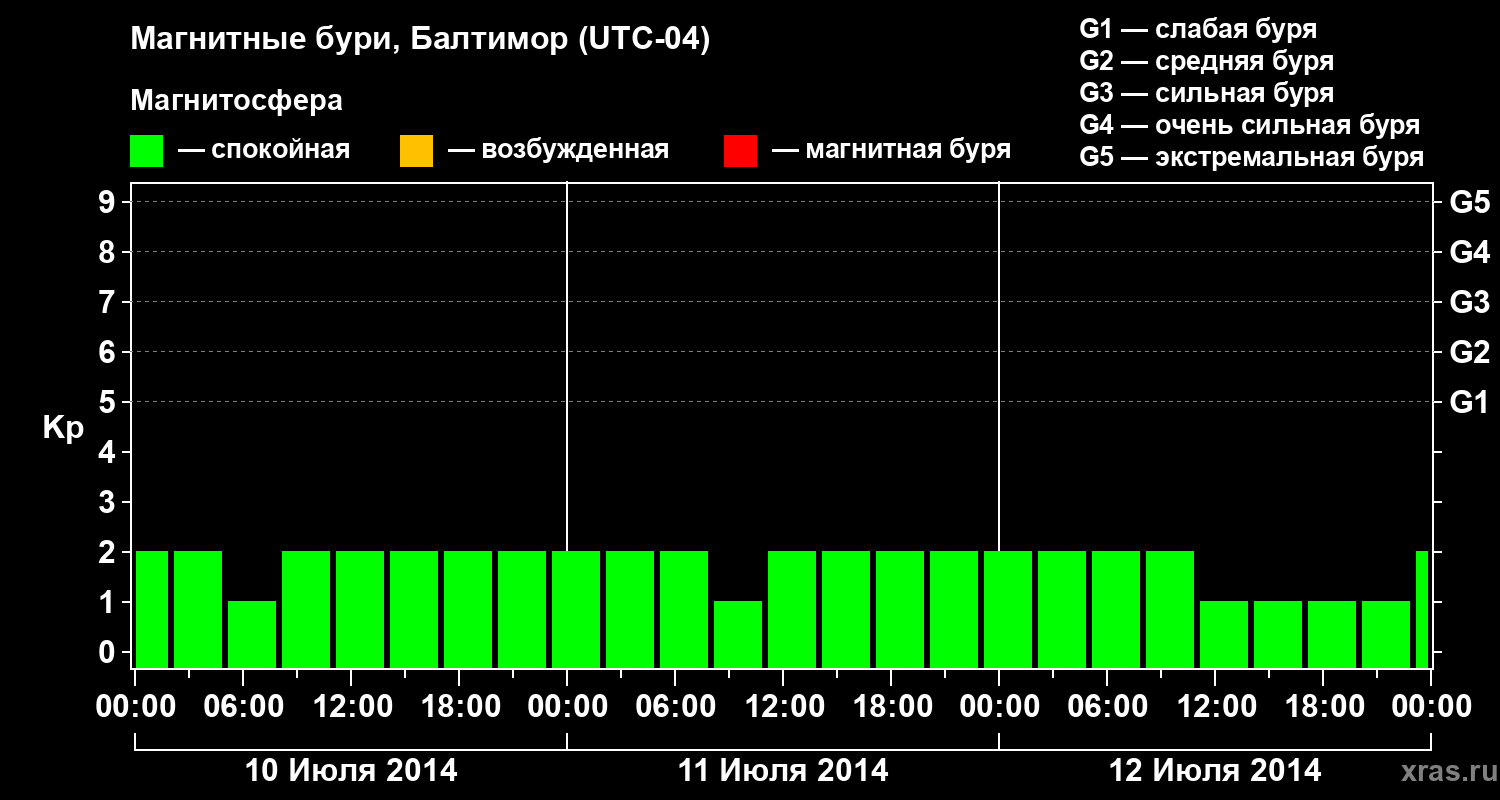The height and width of the screenshot is (800, 1500).
Task: Click the '— магнитная буря' legend label
Action: 891,151
